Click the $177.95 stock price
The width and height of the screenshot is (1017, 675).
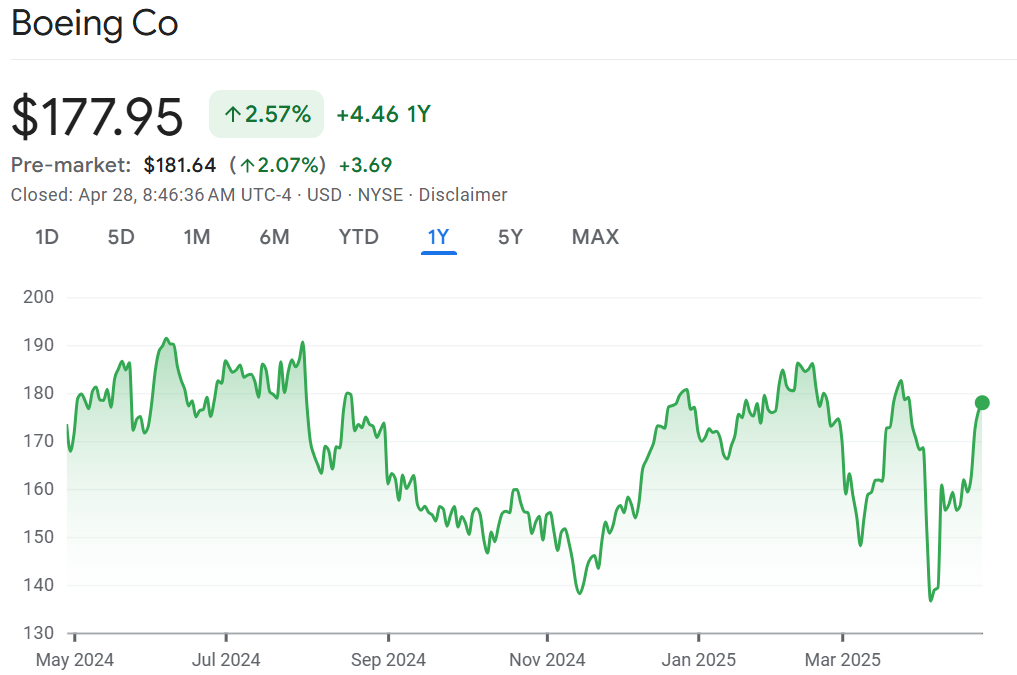point(97,116)
